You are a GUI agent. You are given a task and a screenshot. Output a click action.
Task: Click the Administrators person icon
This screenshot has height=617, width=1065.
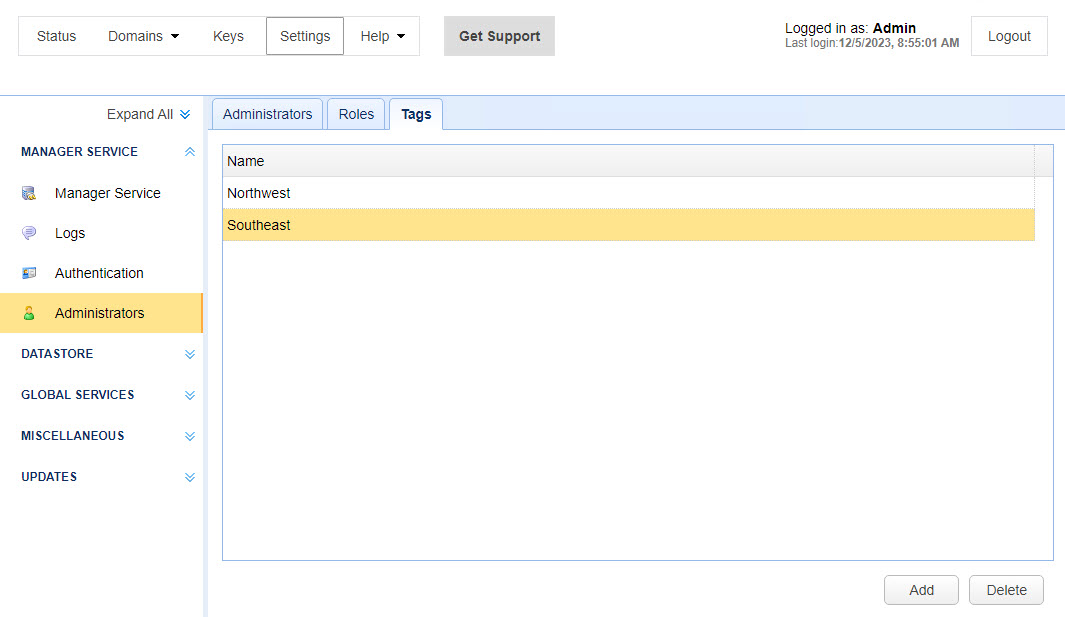point(29,313)
